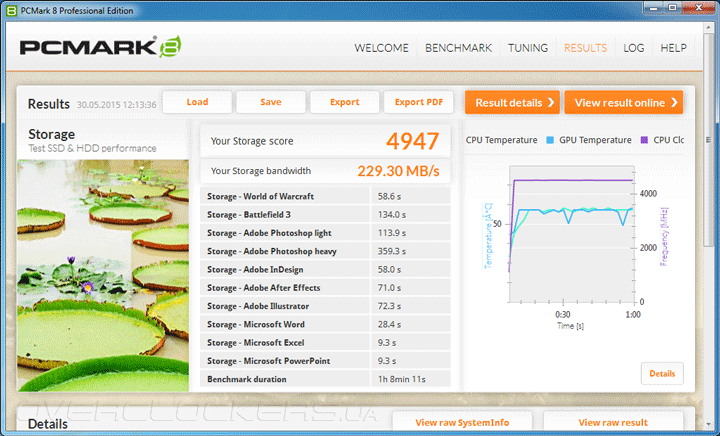Click the scrollbar up arrow

click(708, 27)
